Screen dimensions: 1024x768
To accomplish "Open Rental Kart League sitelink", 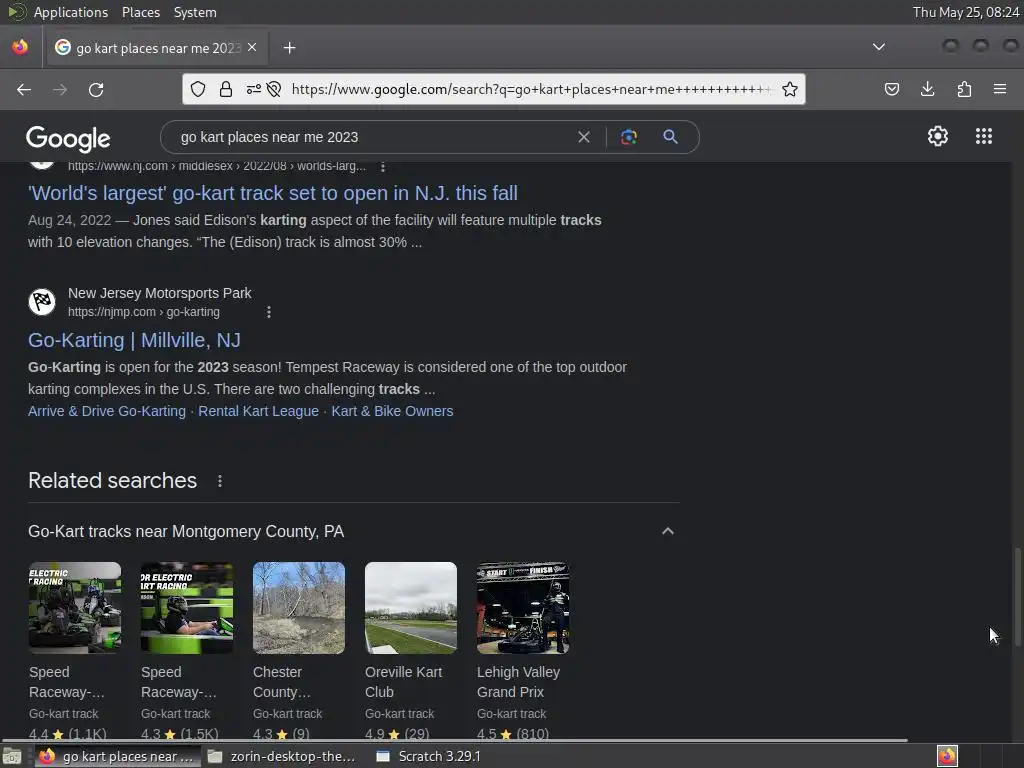I will pyautogui.click(x=259, y=411).
